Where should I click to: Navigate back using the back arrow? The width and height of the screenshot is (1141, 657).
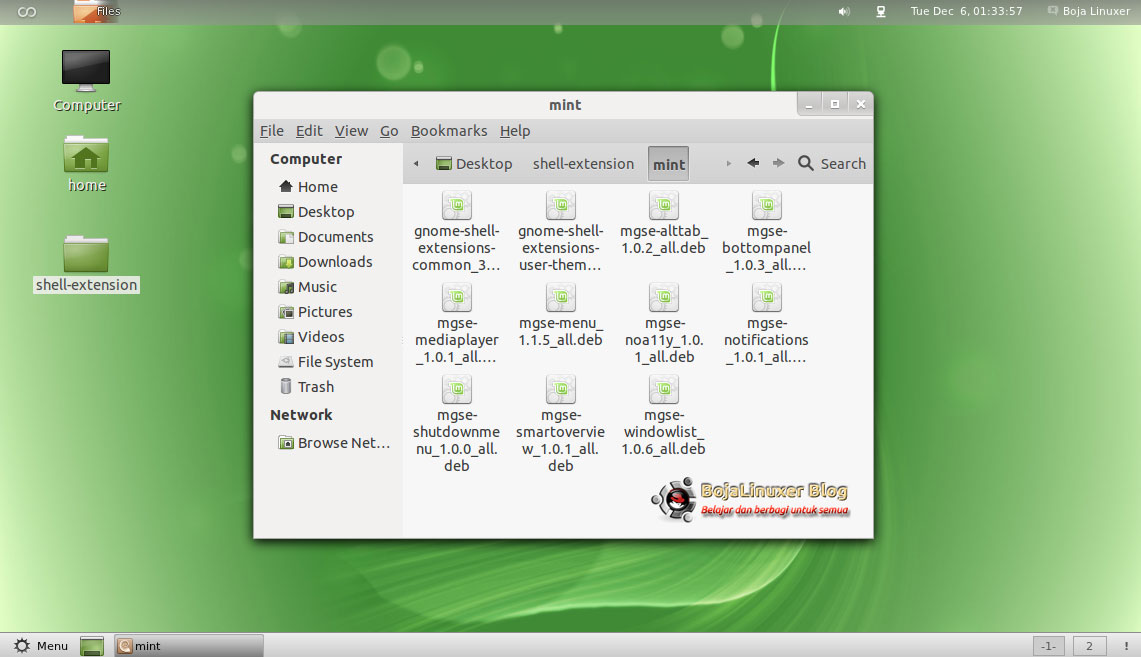coord(753,163)
